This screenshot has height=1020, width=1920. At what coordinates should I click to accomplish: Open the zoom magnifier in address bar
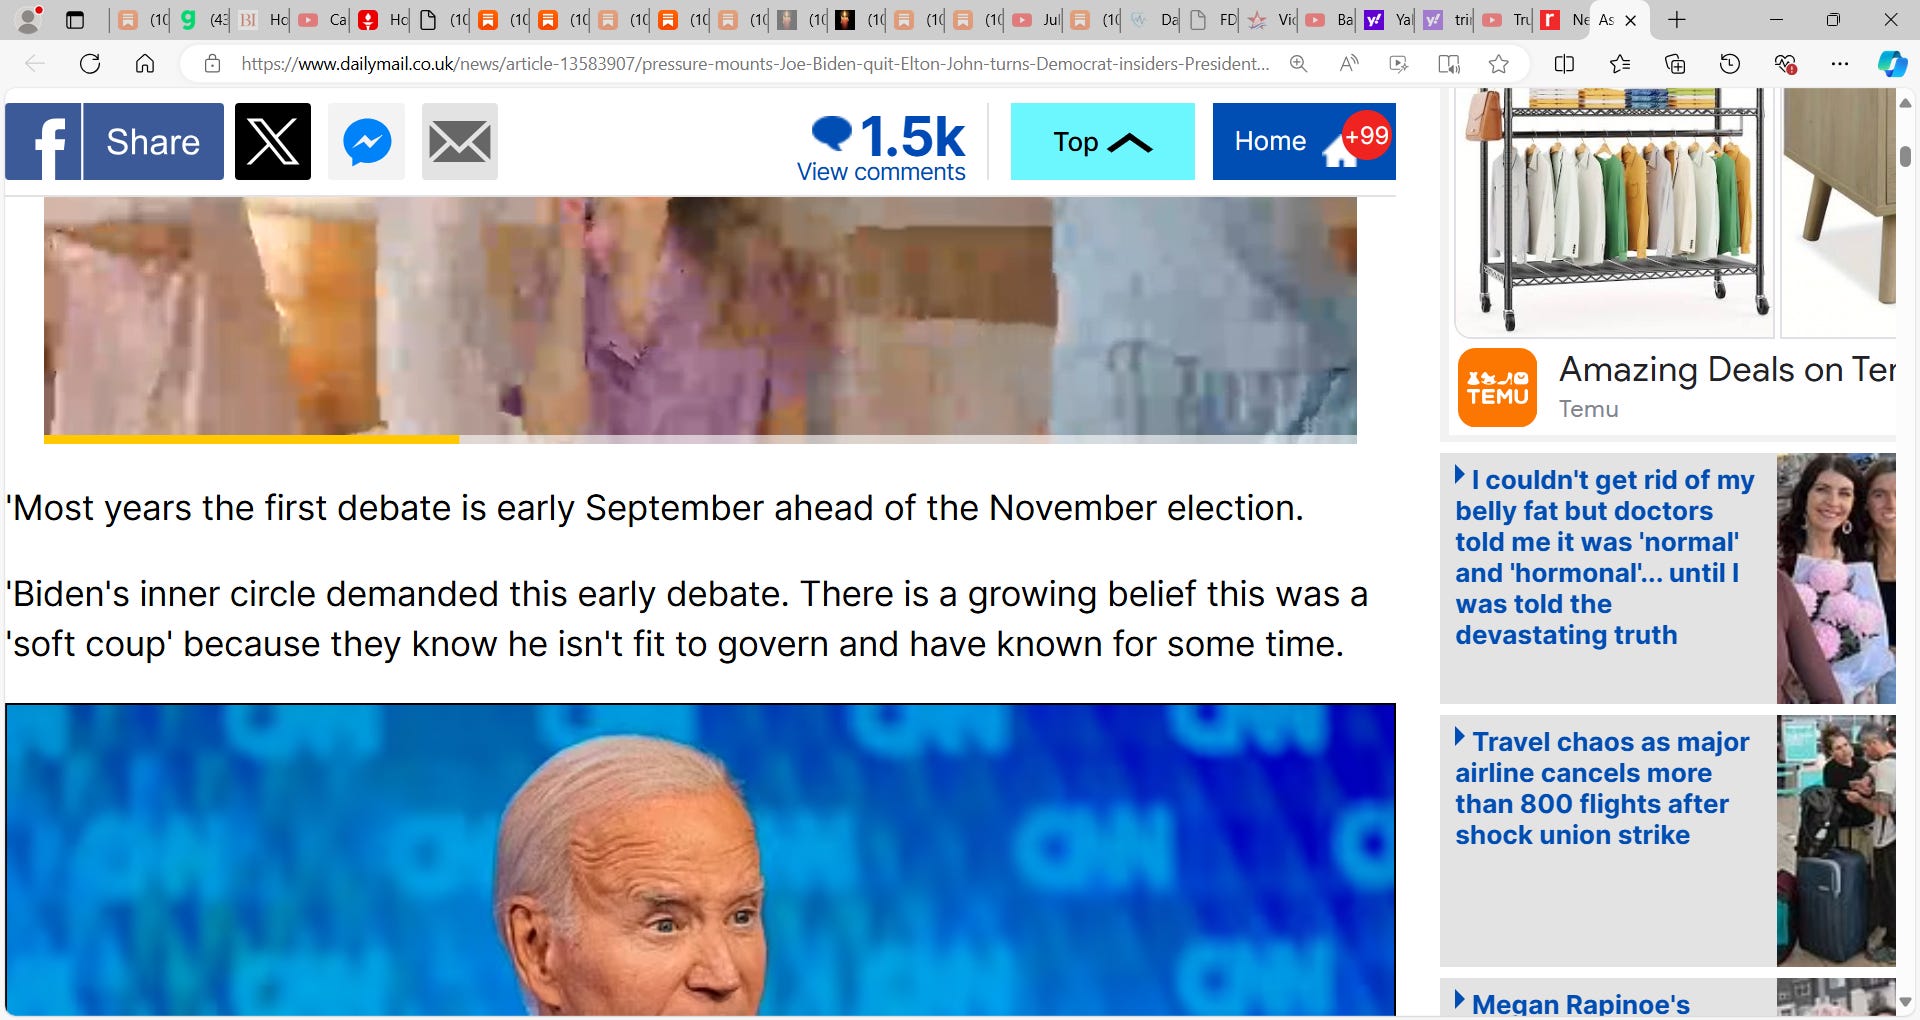(x=1298, y=64)
